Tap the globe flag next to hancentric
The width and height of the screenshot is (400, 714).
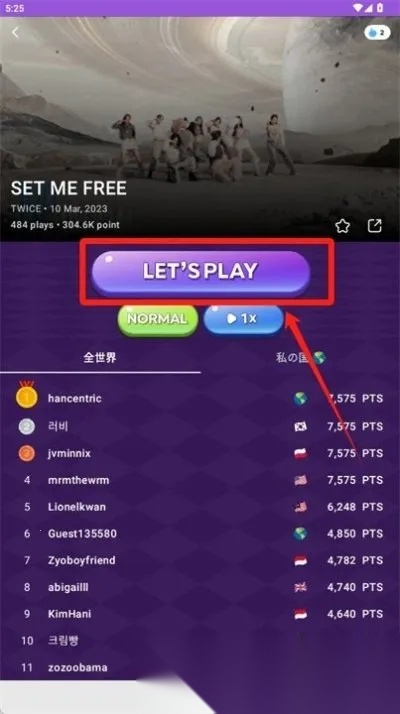coord(300,399)
